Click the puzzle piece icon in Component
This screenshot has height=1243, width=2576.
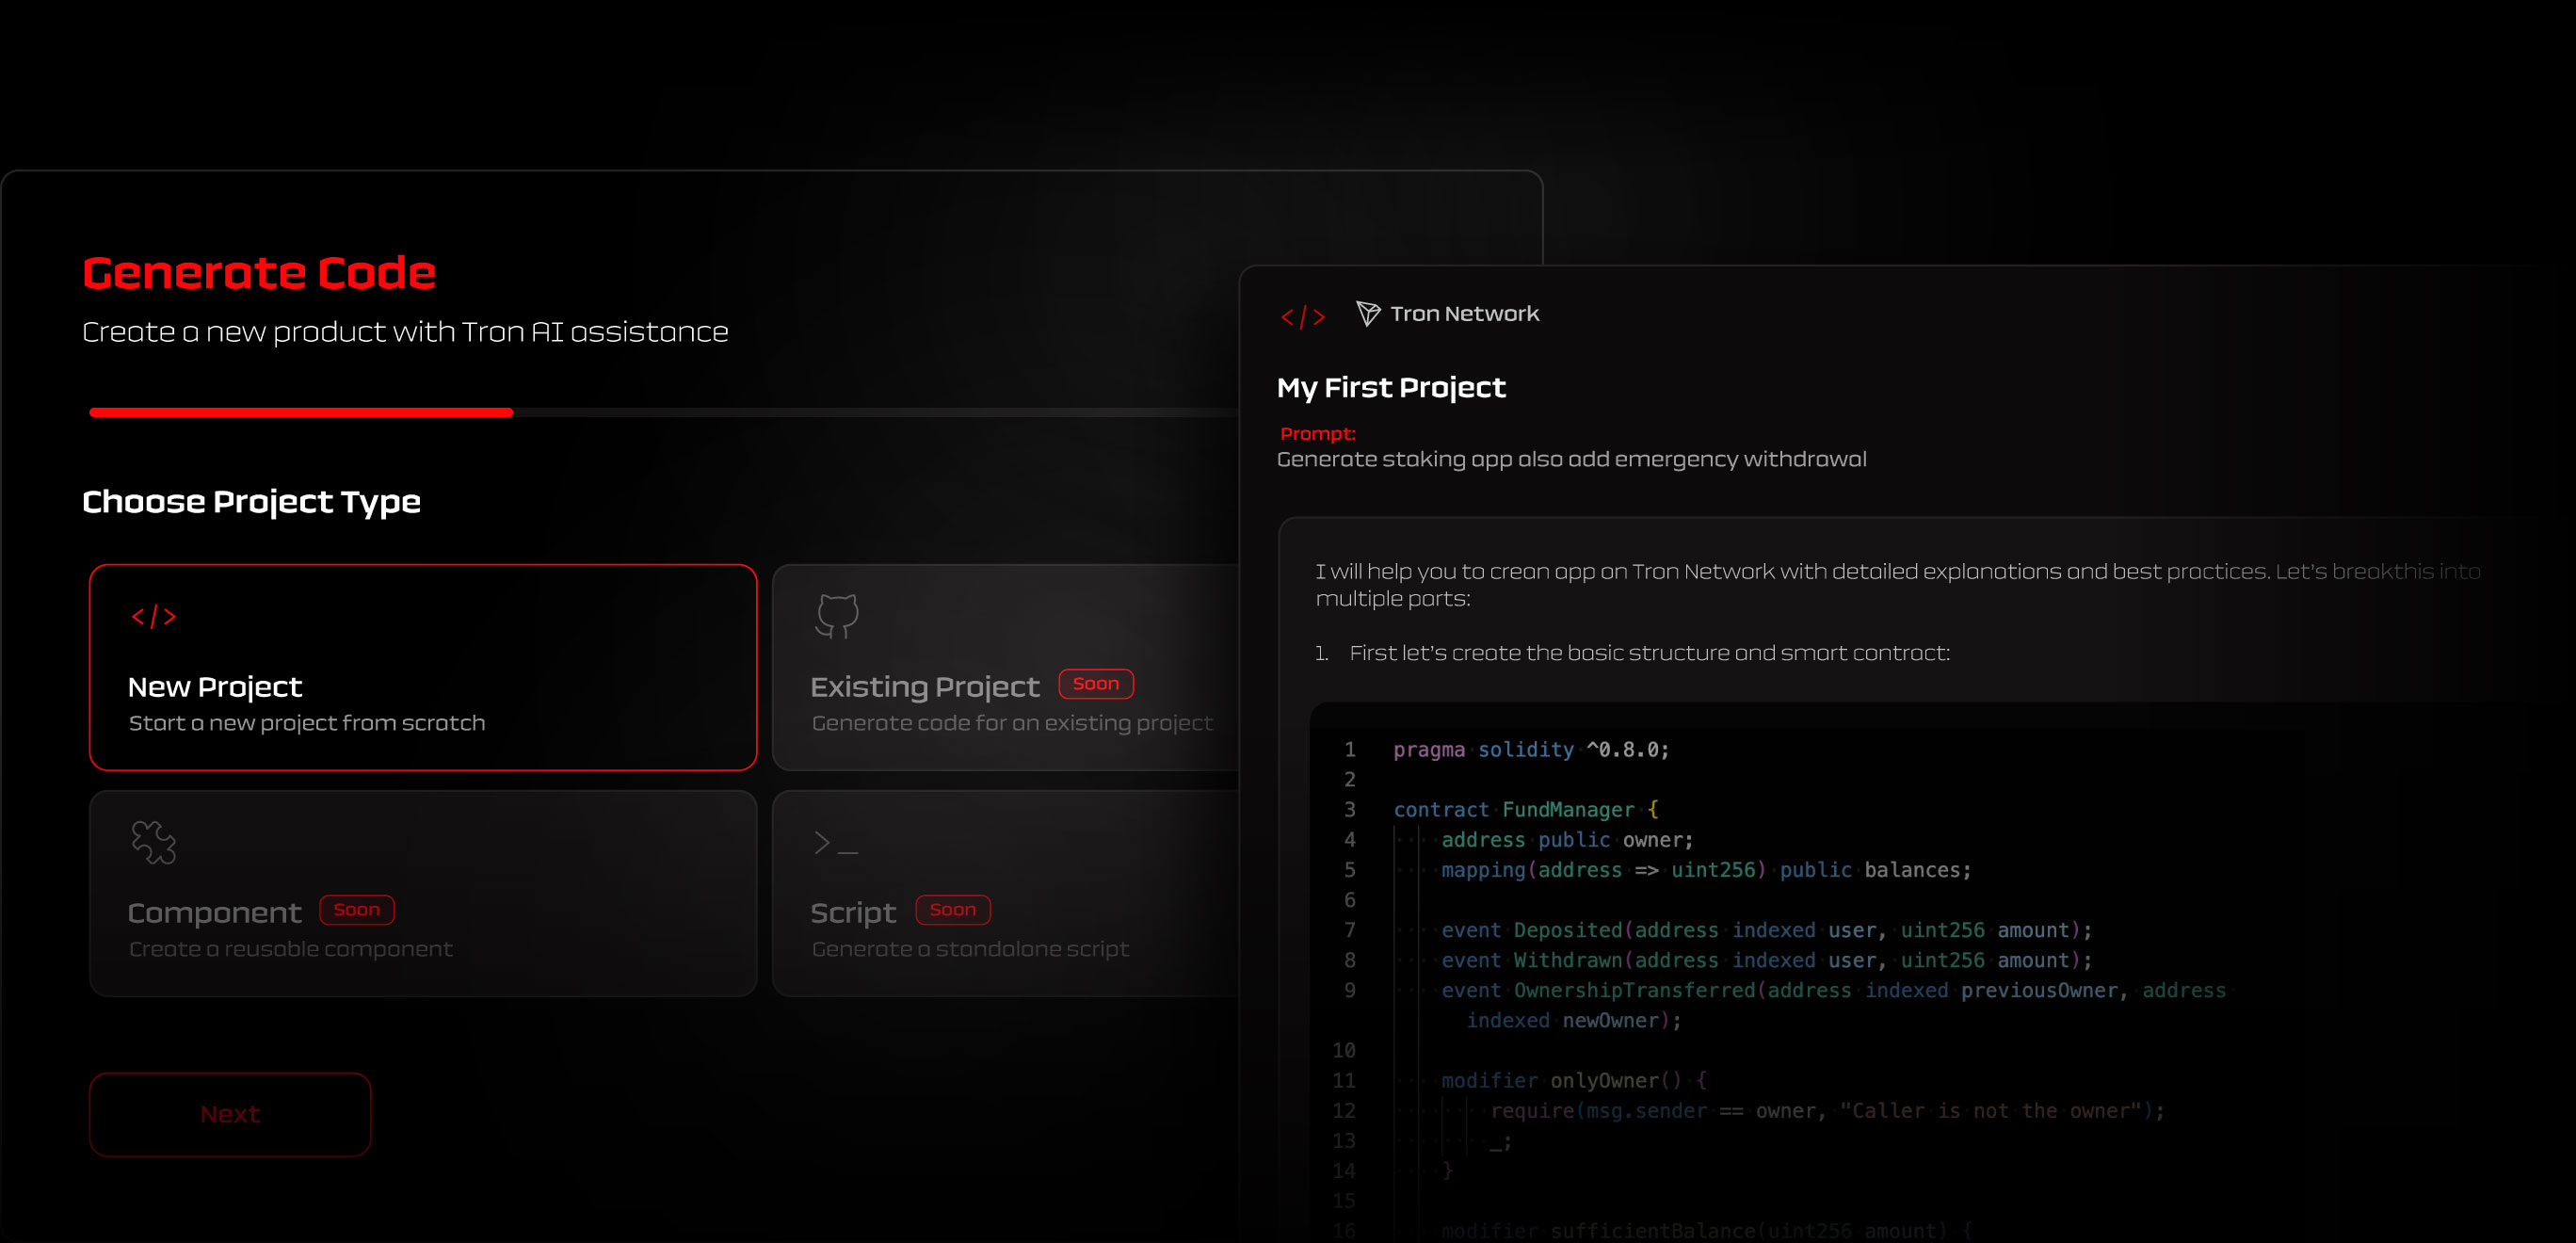[154, 842]
